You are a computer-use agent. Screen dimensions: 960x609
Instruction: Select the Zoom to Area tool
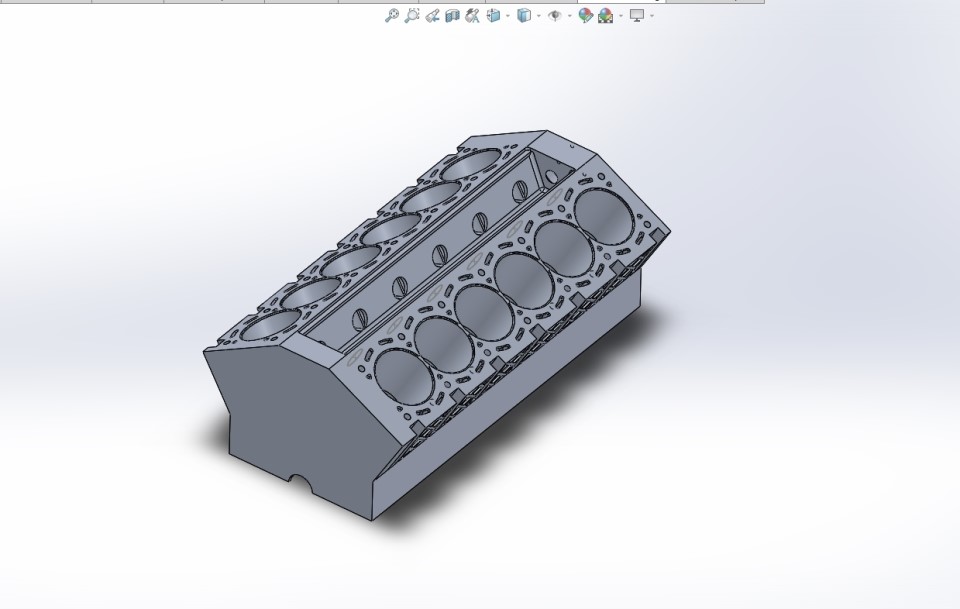(x=412, y=15)
